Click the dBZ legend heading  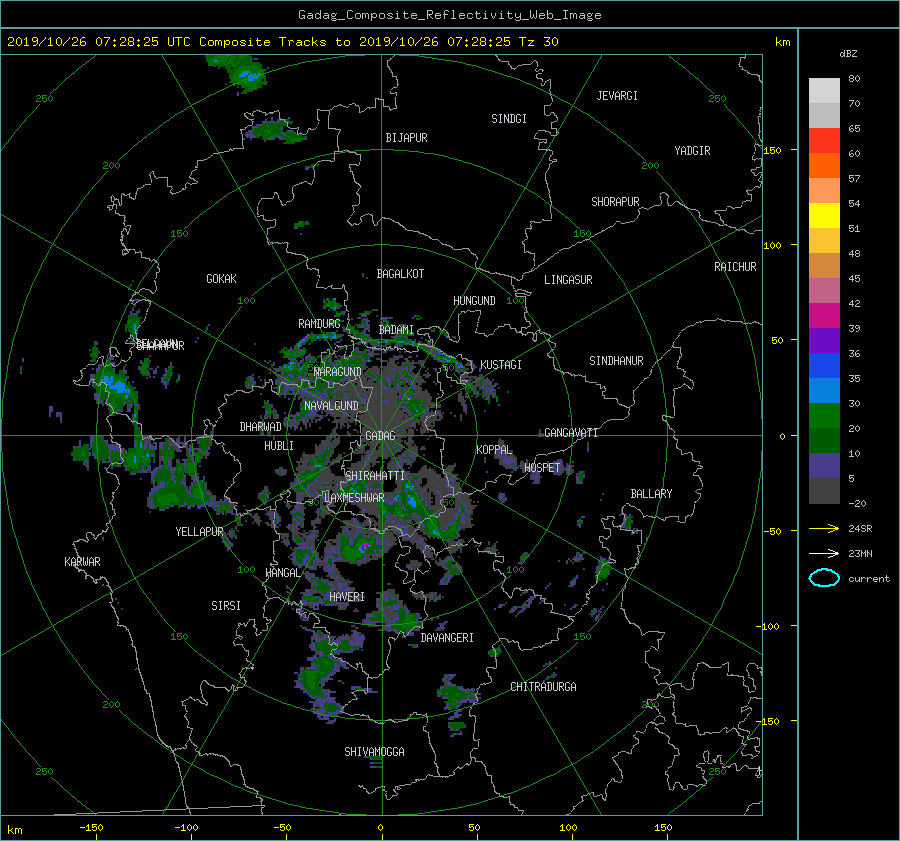click(x=848, y=53)
